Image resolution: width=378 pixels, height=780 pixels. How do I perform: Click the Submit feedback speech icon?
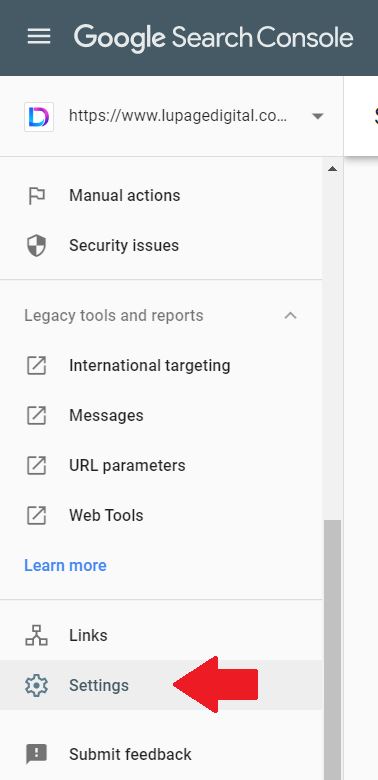pos(36,755)
